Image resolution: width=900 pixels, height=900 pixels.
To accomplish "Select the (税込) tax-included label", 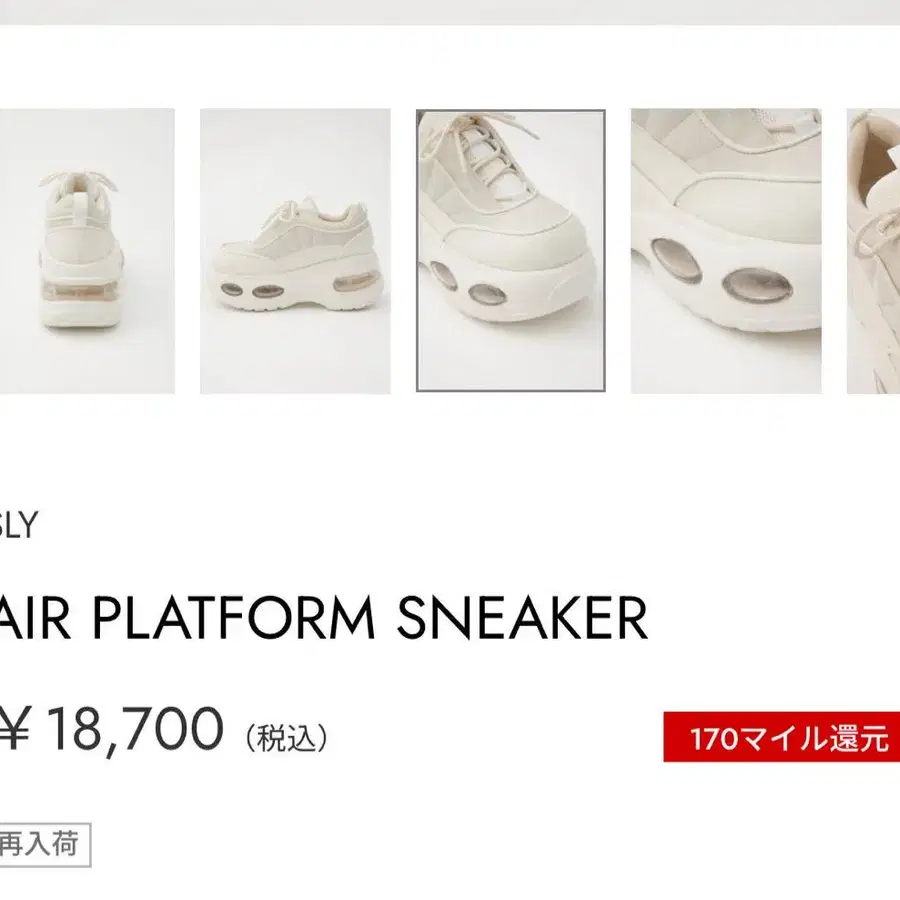I will pyautogui.click(x=286, y=738).
